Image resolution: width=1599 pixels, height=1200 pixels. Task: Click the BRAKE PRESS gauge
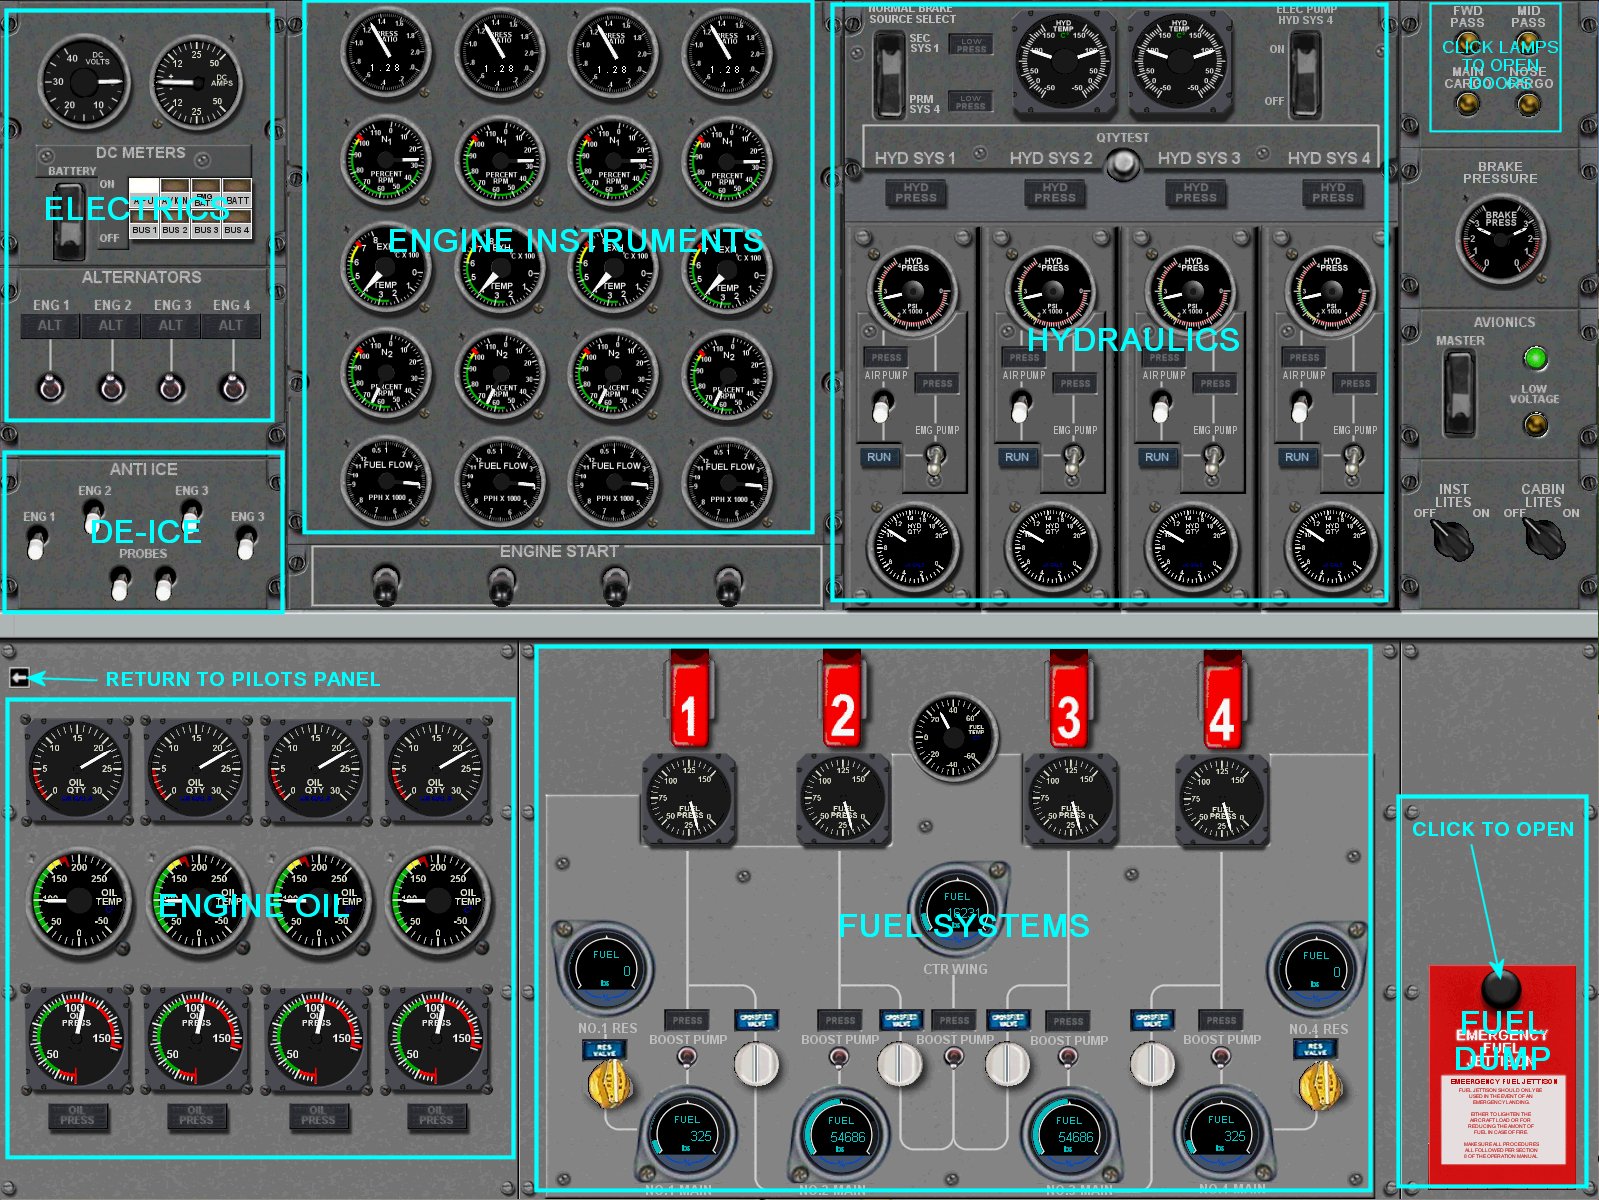click(x=1500, y=238)
